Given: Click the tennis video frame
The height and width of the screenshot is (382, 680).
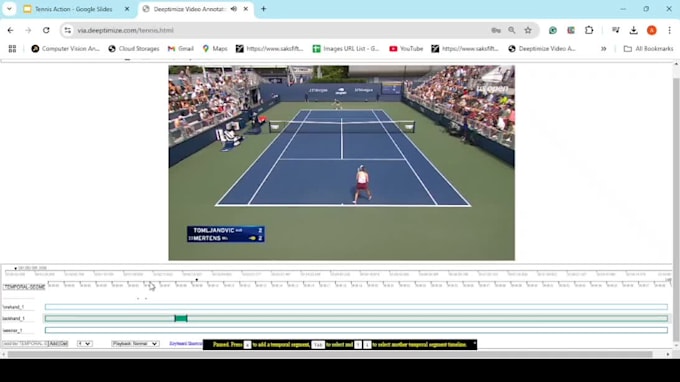Looking at the screenshot, I should pos(342,163).
